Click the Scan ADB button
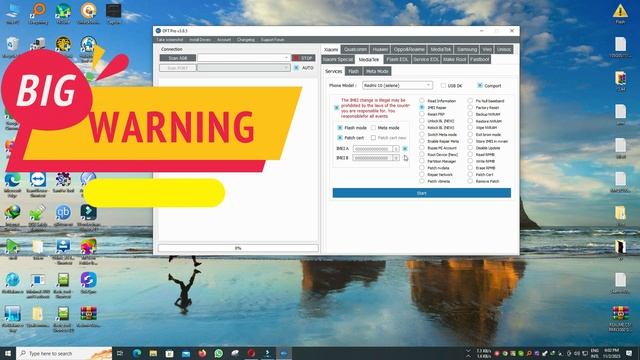Viewport: 640px width, 360px height. tap(178, 58)
